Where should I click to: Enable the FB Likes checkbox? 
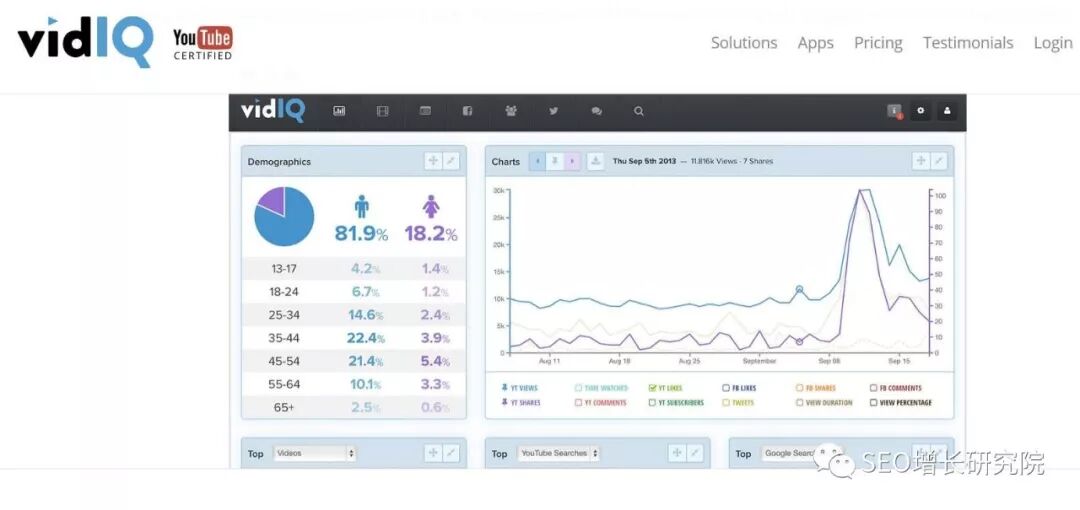click(x=726, y=388)
